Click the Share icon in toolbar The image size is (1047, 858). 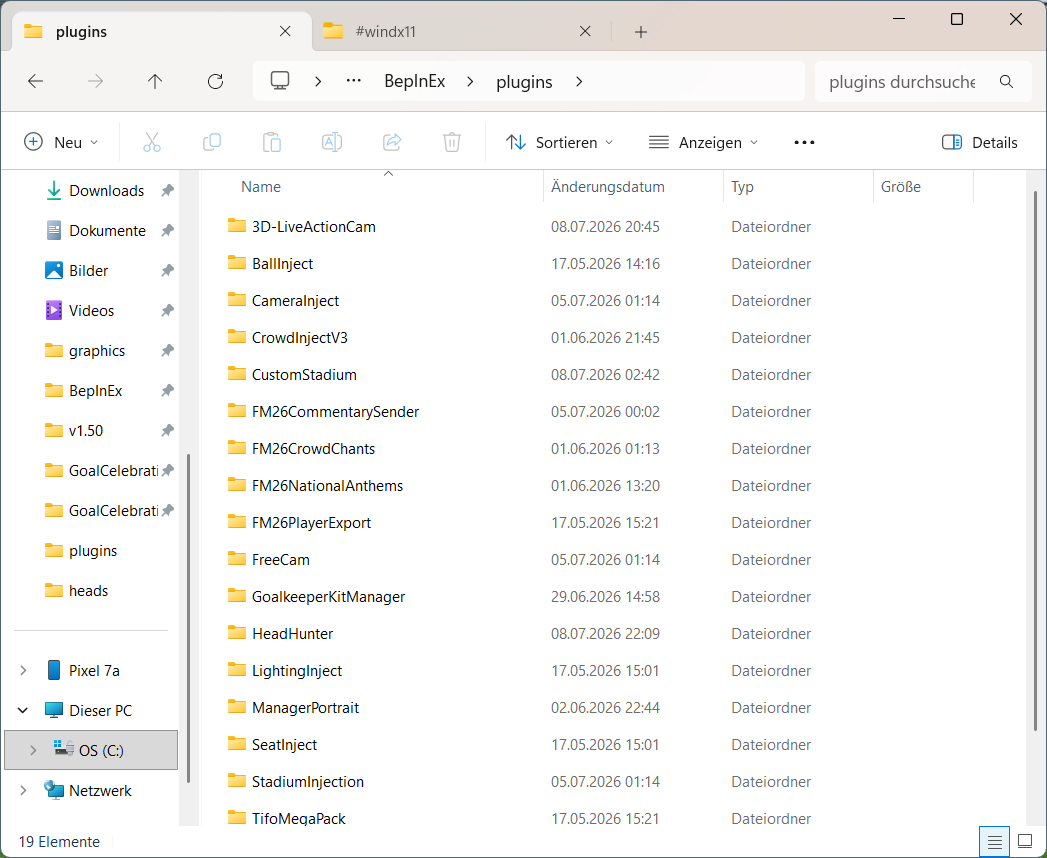(x=392, y=142)
